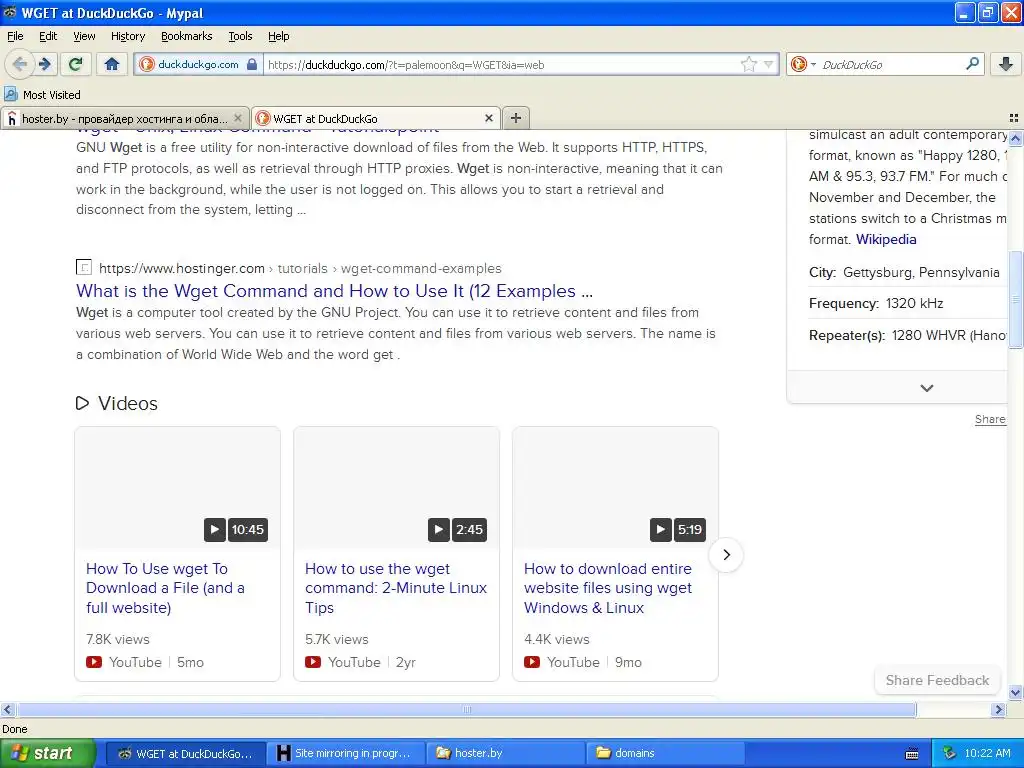Open the Tools menu

[240, 36]
